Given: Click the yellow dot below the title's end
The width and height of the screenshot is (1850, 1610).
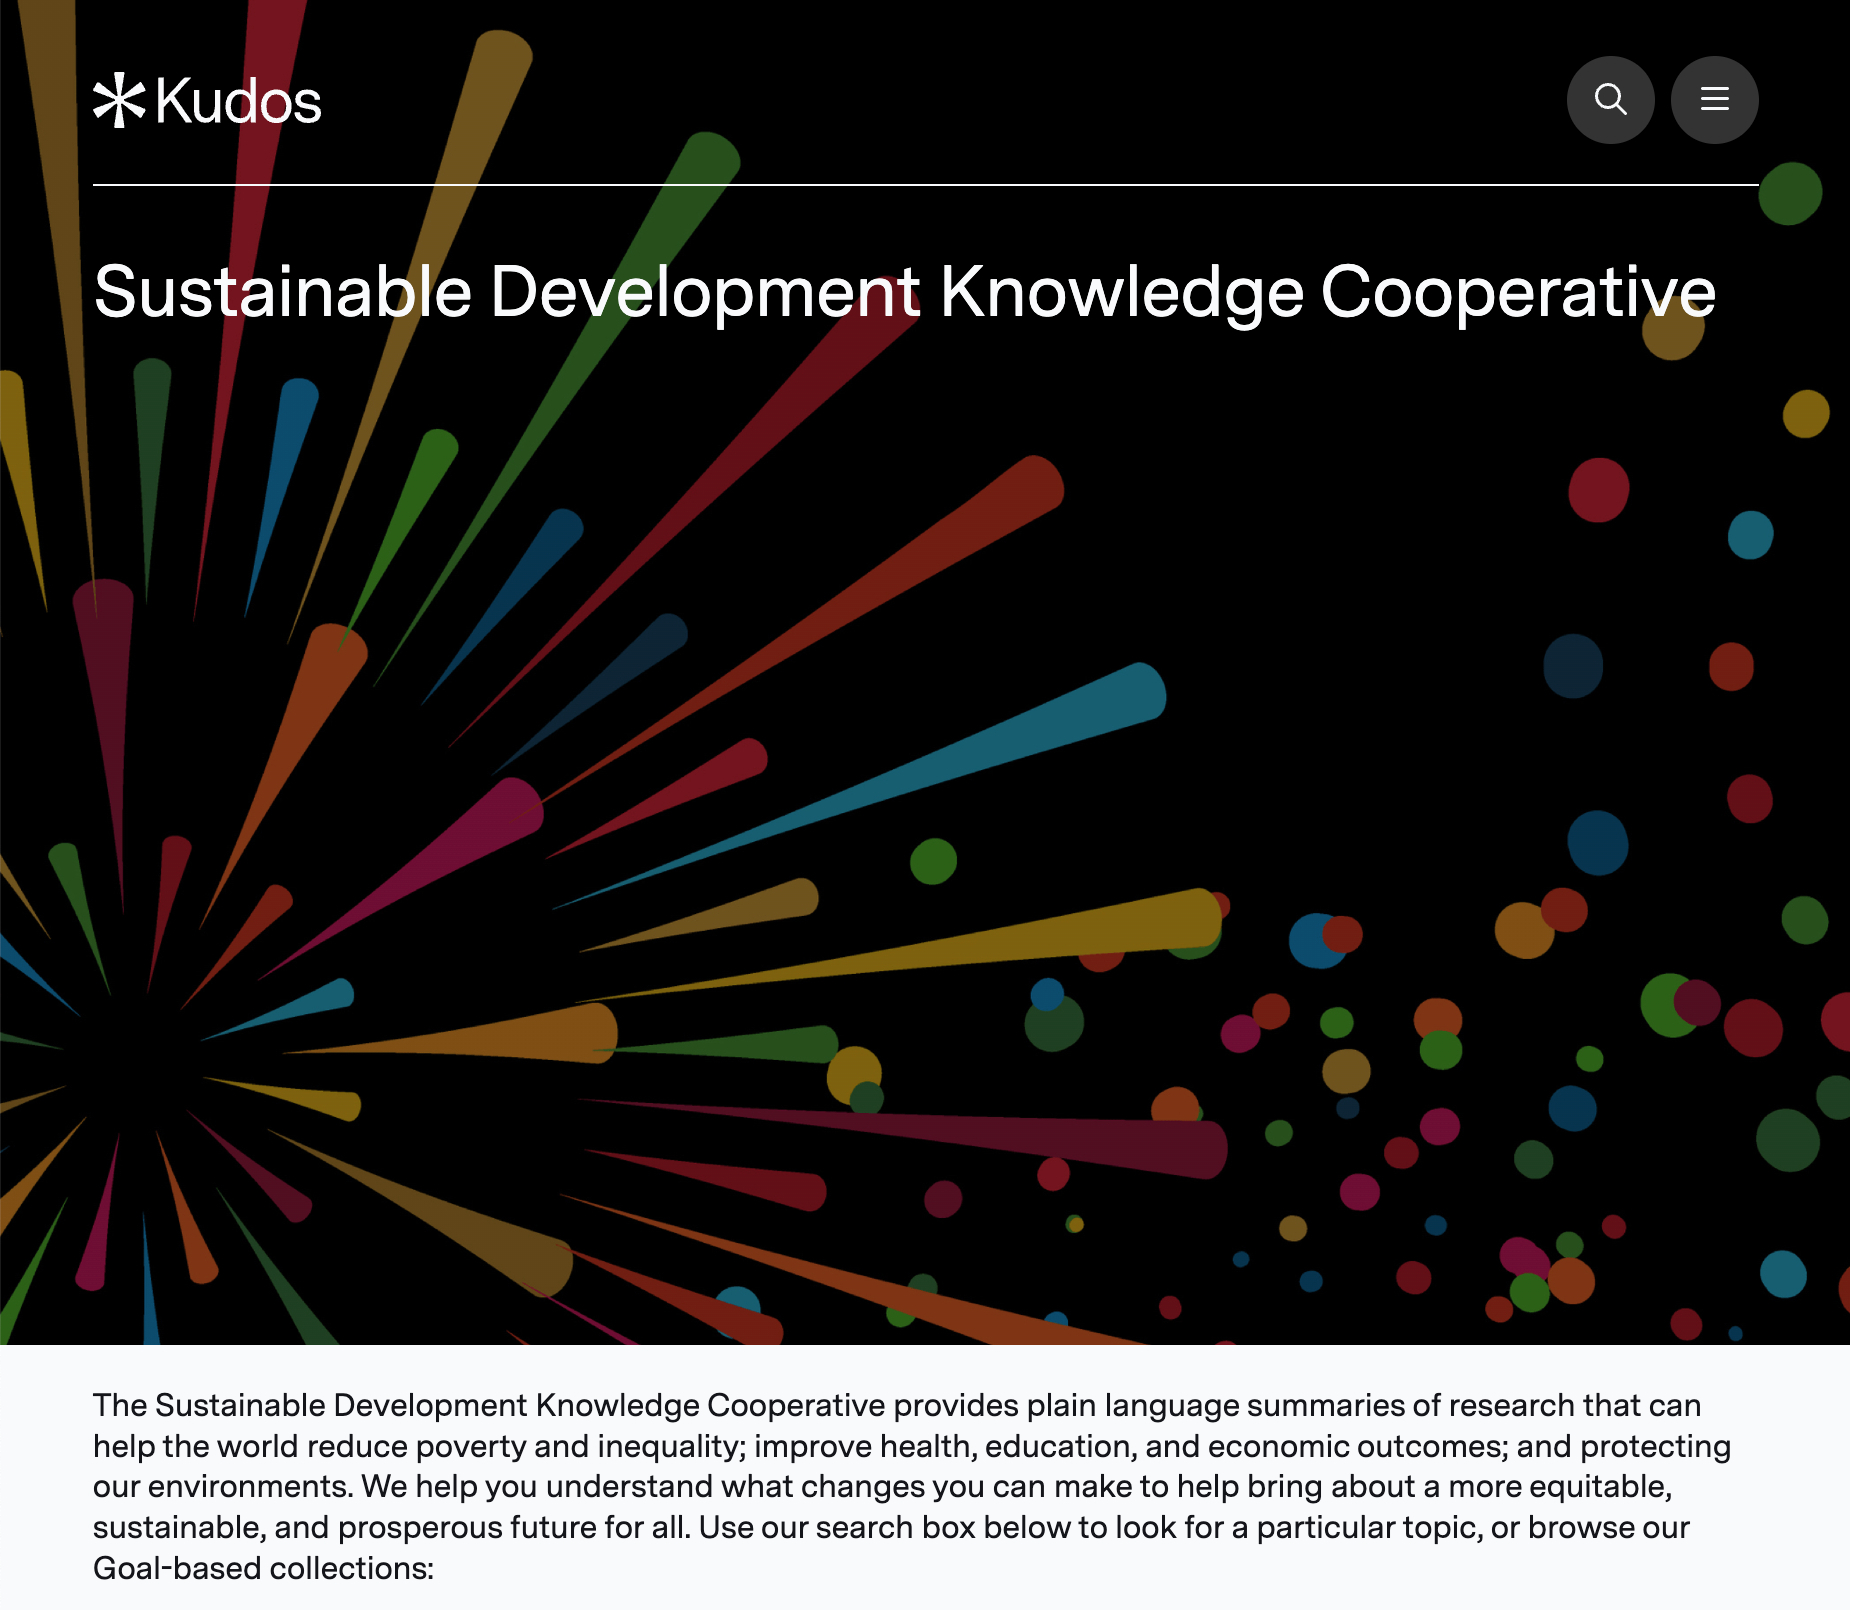Looking at the screenshot, I should tap(1672, 336).
